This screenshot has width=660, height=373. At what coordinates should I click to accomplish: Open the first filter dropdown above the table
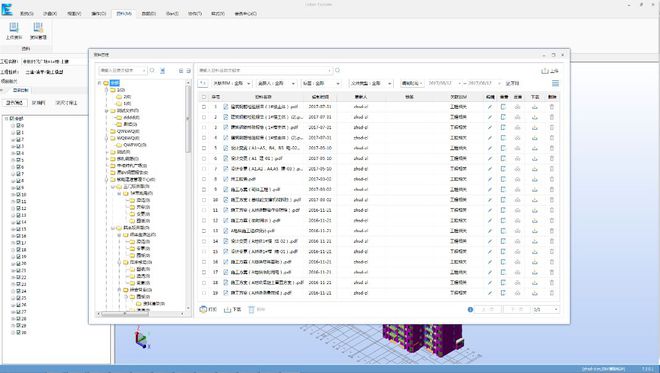(231, 83)
